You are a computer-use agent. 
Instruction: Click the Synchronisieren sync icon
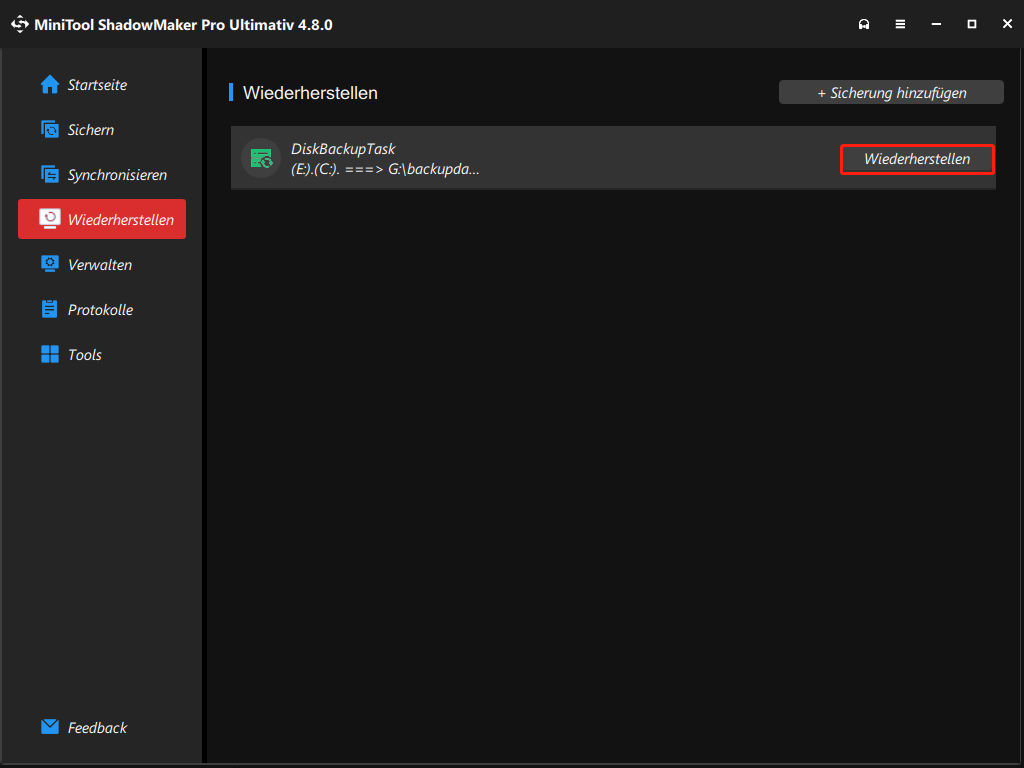(x=50, y=174)
